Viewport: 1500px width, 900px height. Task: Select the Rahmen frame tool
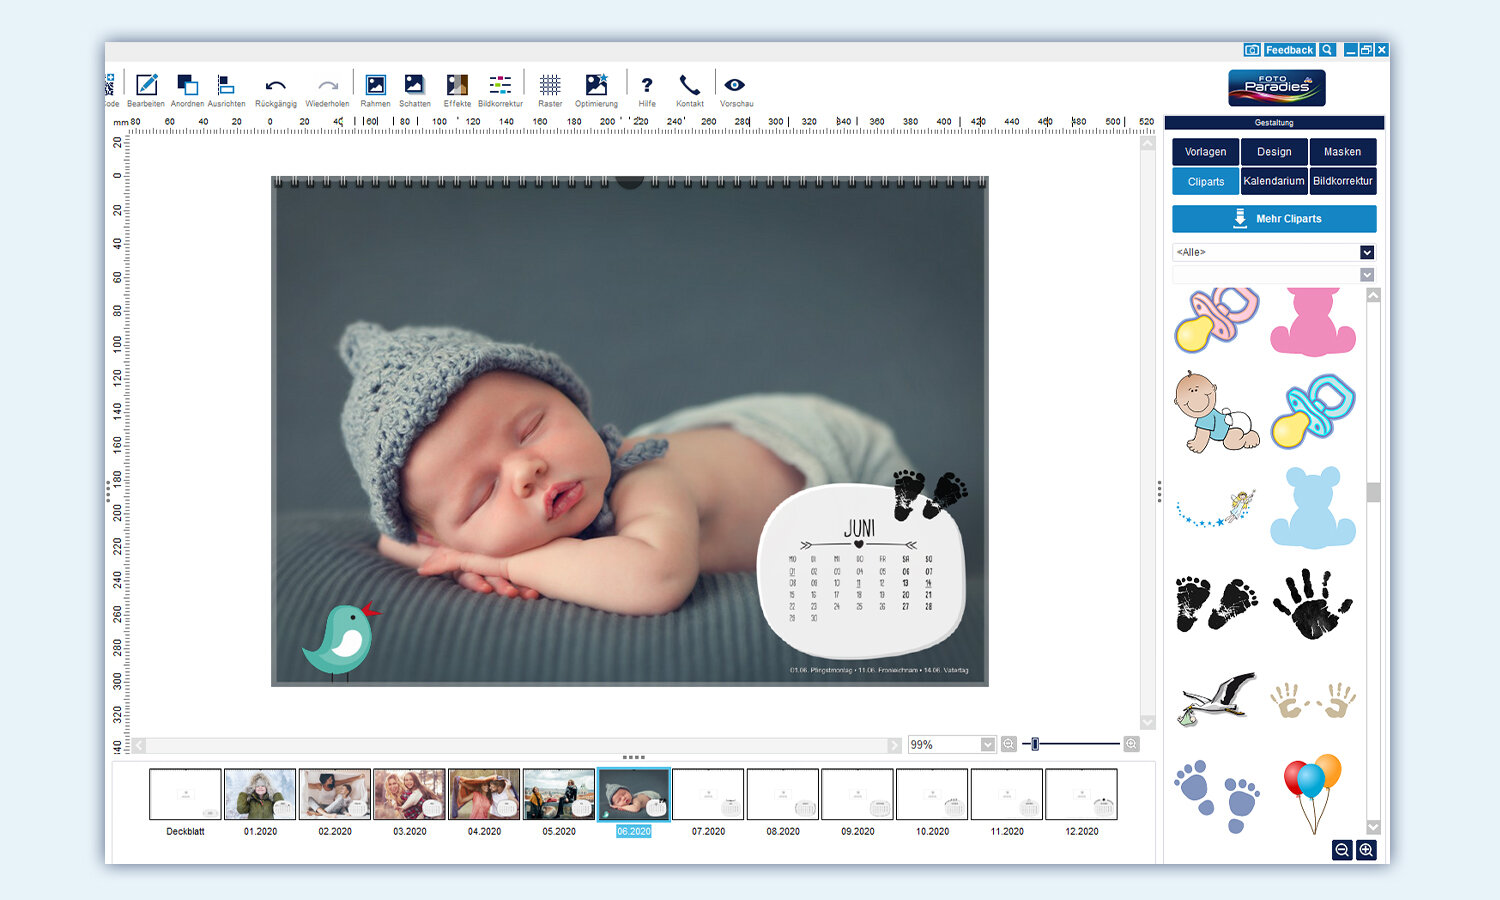[375, 86]
